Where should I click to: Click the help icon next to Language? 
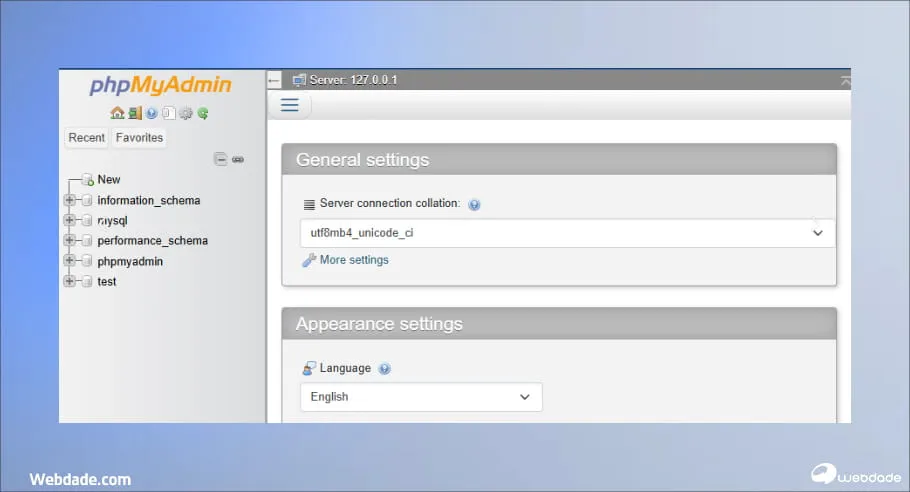385,369
